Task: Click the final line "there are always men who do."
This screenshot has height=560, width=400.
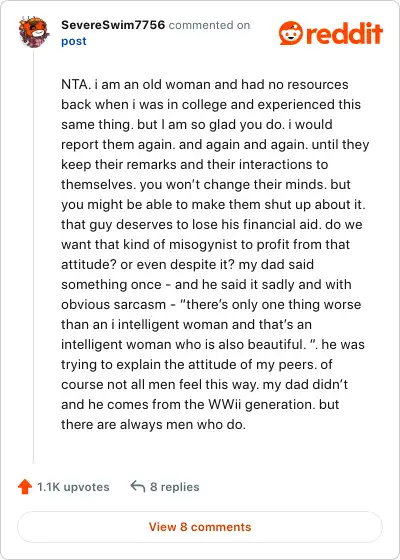Action: 154,425
